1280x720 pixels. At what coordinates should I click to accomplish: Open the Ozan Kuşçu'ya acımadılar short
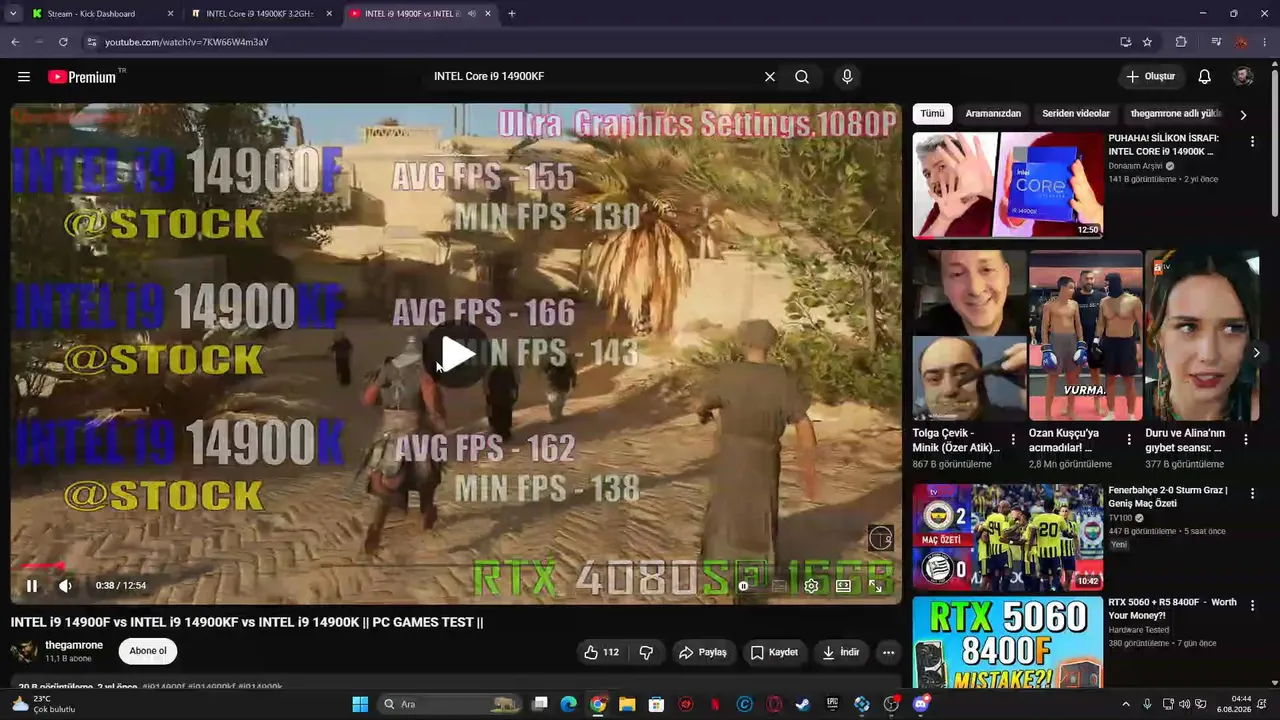point(1085,336)
